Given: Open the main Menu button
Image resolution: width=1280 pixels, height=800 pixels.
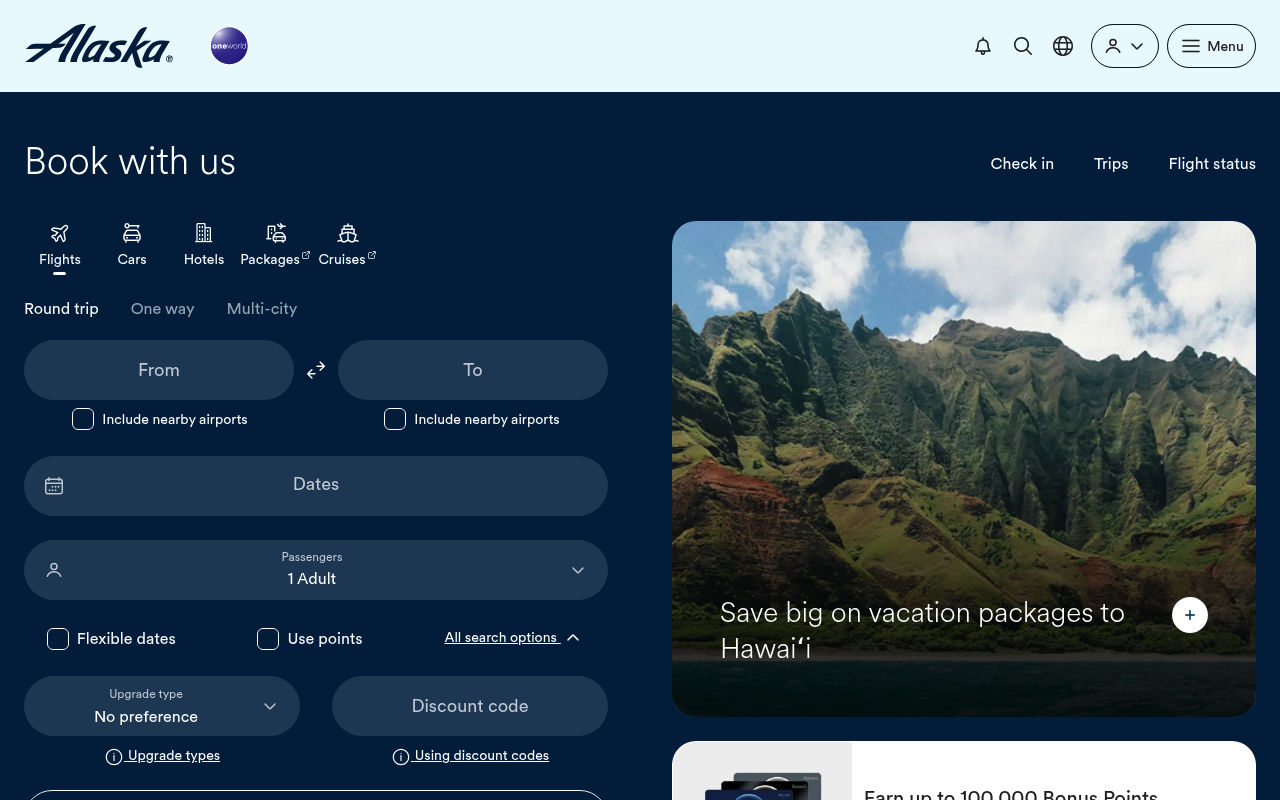Looking at the screenshot, I should coord(1211,46).
